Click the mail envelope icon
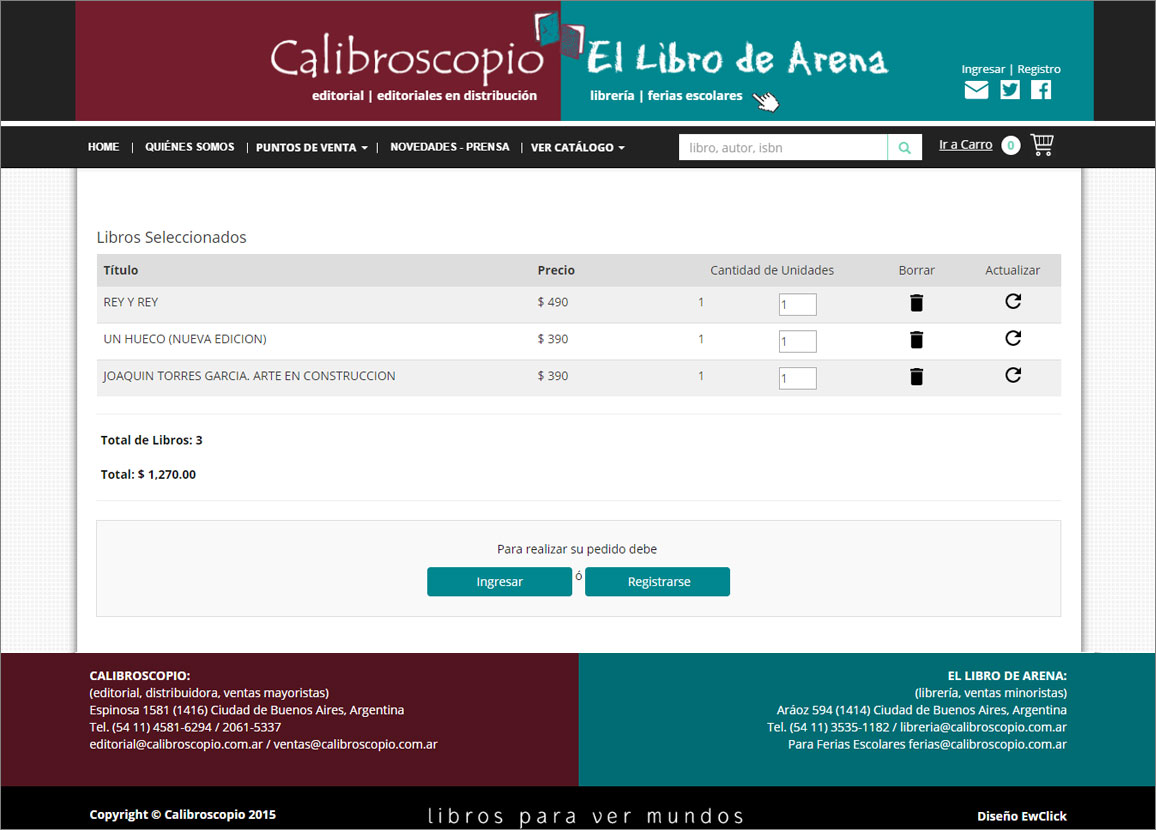Screen dimensions: 1156x830 click(976, 90)
